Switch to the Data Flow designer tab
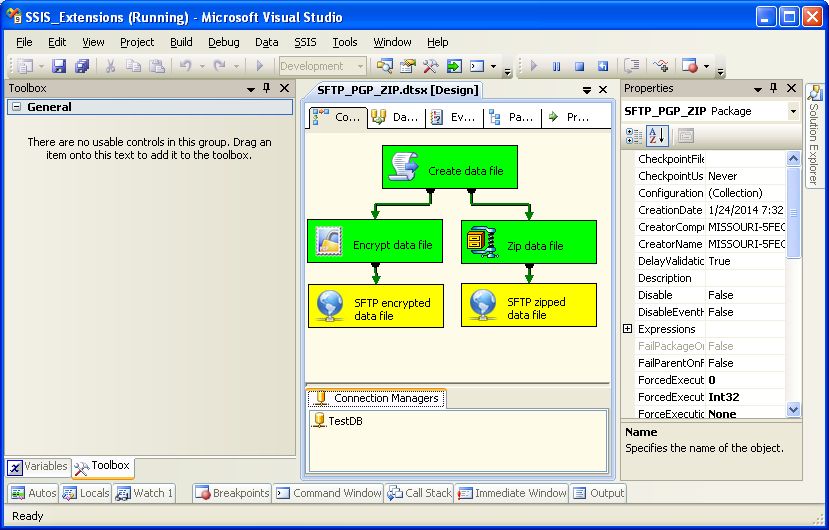 pos(395,117)
